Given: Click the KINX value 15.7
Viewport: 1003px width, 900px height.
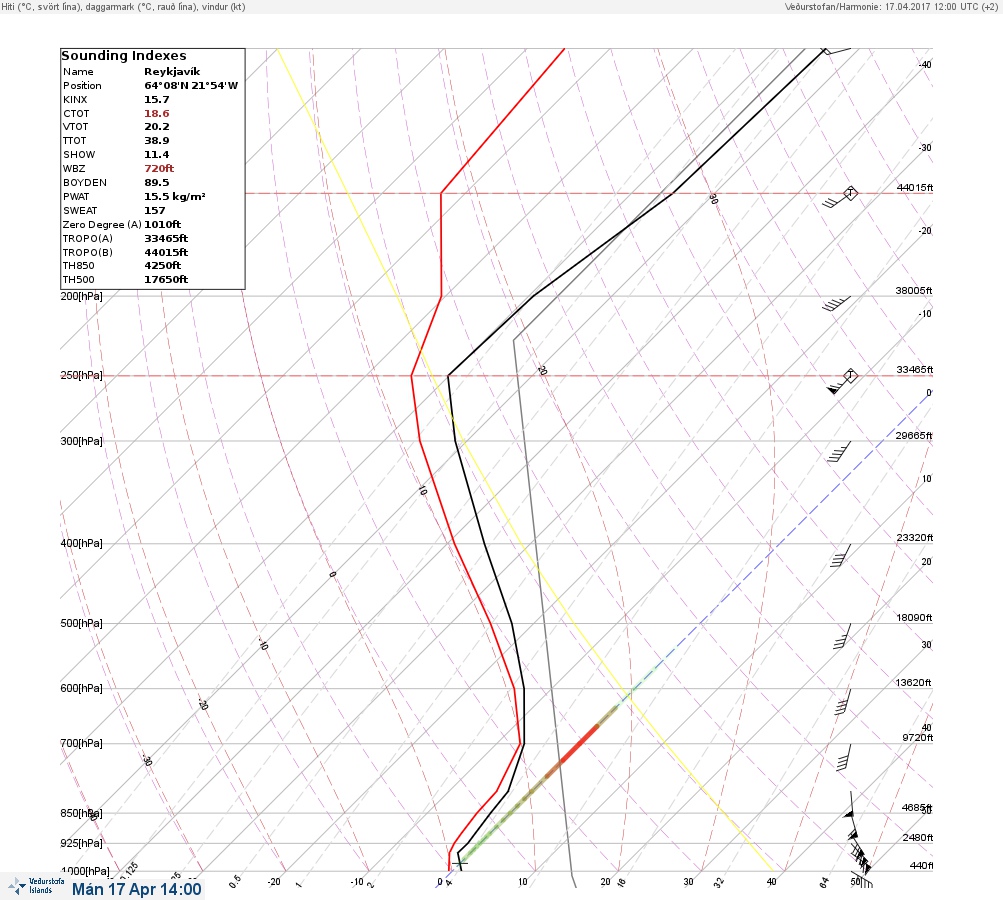Looking at the screenshot, I should [157, 100].
